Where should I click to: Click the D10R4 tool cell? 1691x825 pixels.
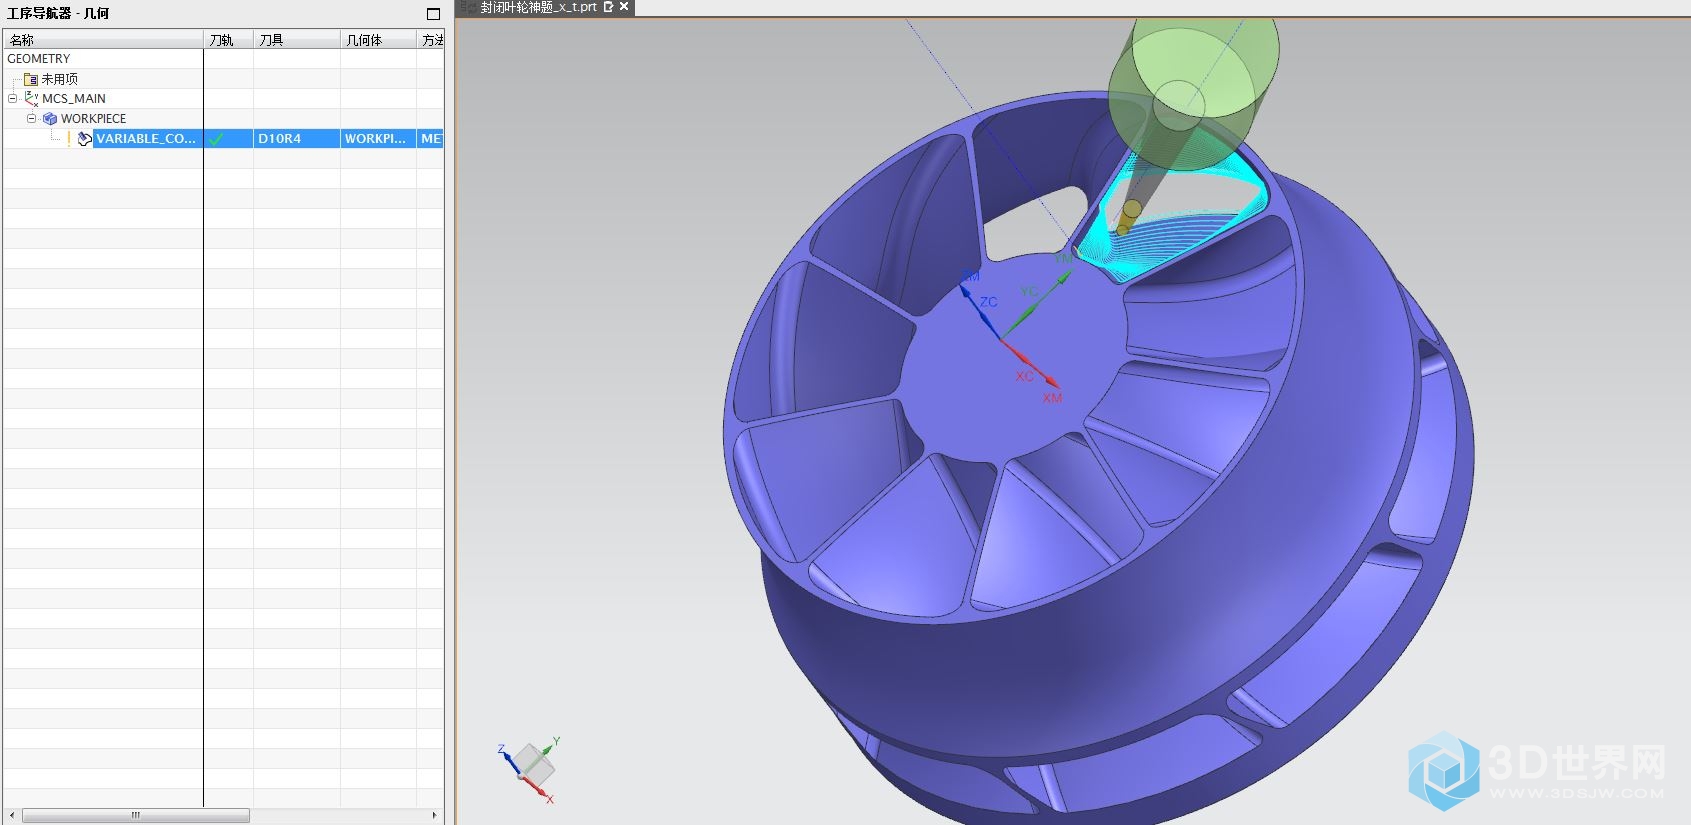coord(297,139)
